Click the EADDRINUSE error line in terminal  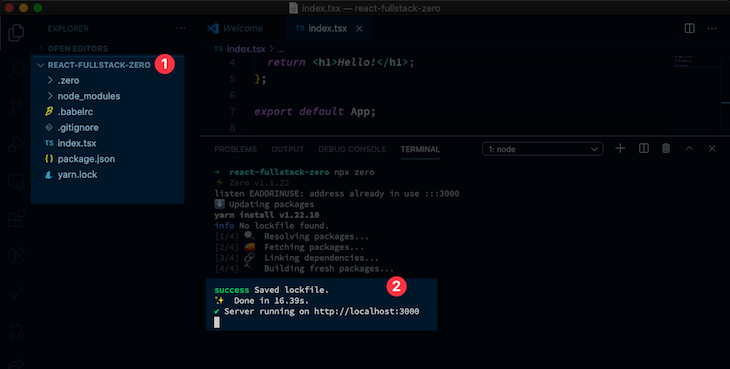pos(337,194)
